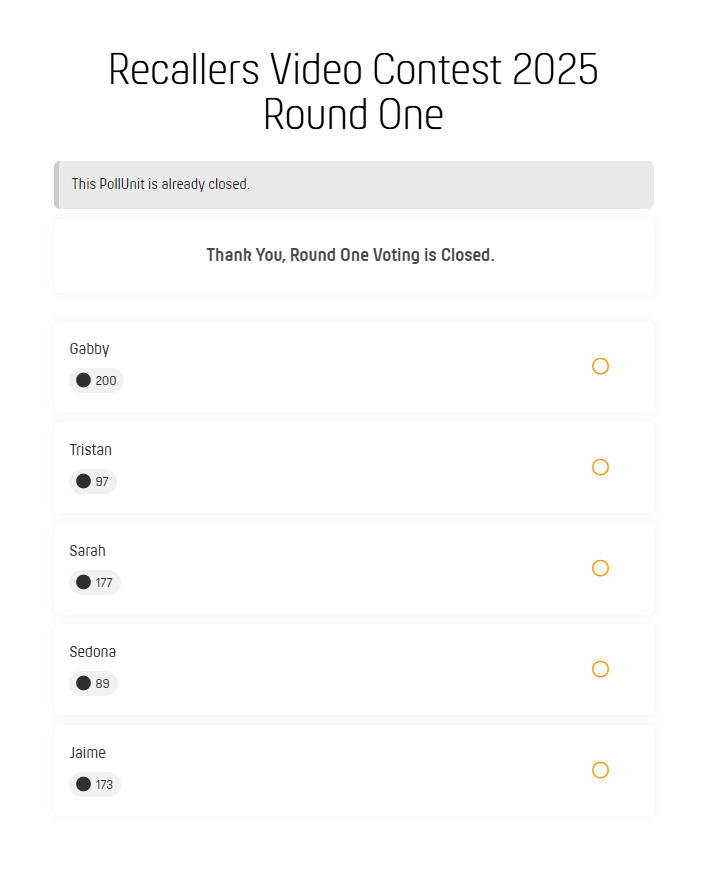Click the badge showing 200 votes

click(x=96, y=380)
